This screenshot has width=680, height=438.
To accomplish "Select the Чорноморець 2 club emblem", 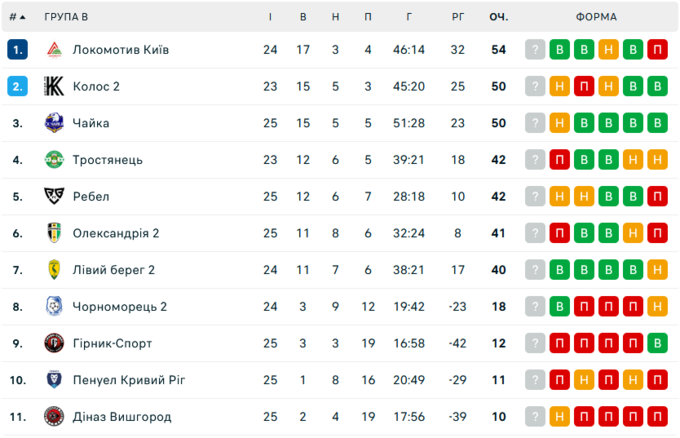I will pos(54,307).
